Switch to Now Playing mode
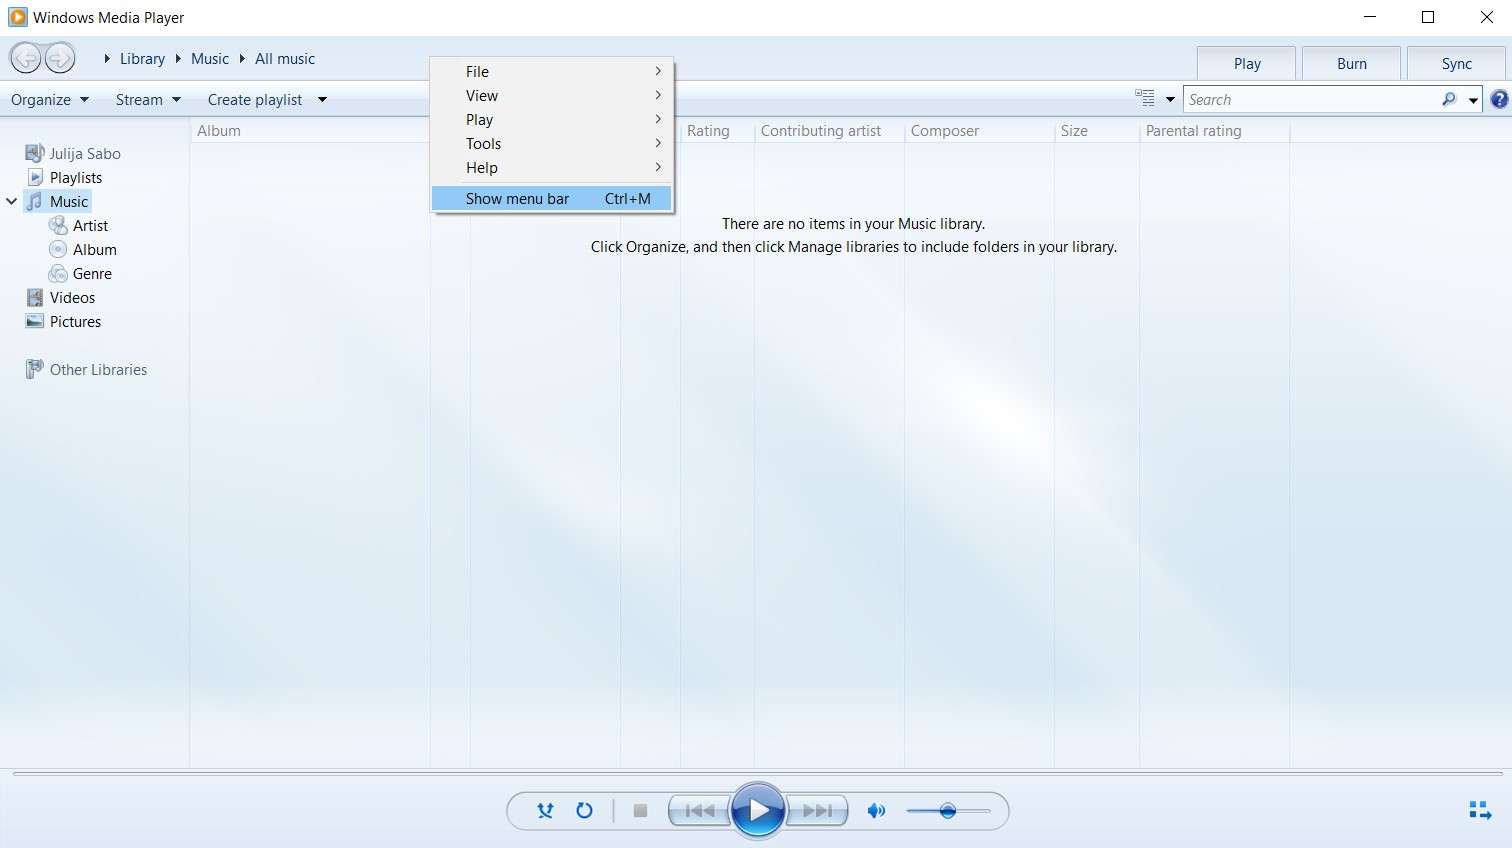Screen dimensions: 1512x848 (x=1480, y=810)
